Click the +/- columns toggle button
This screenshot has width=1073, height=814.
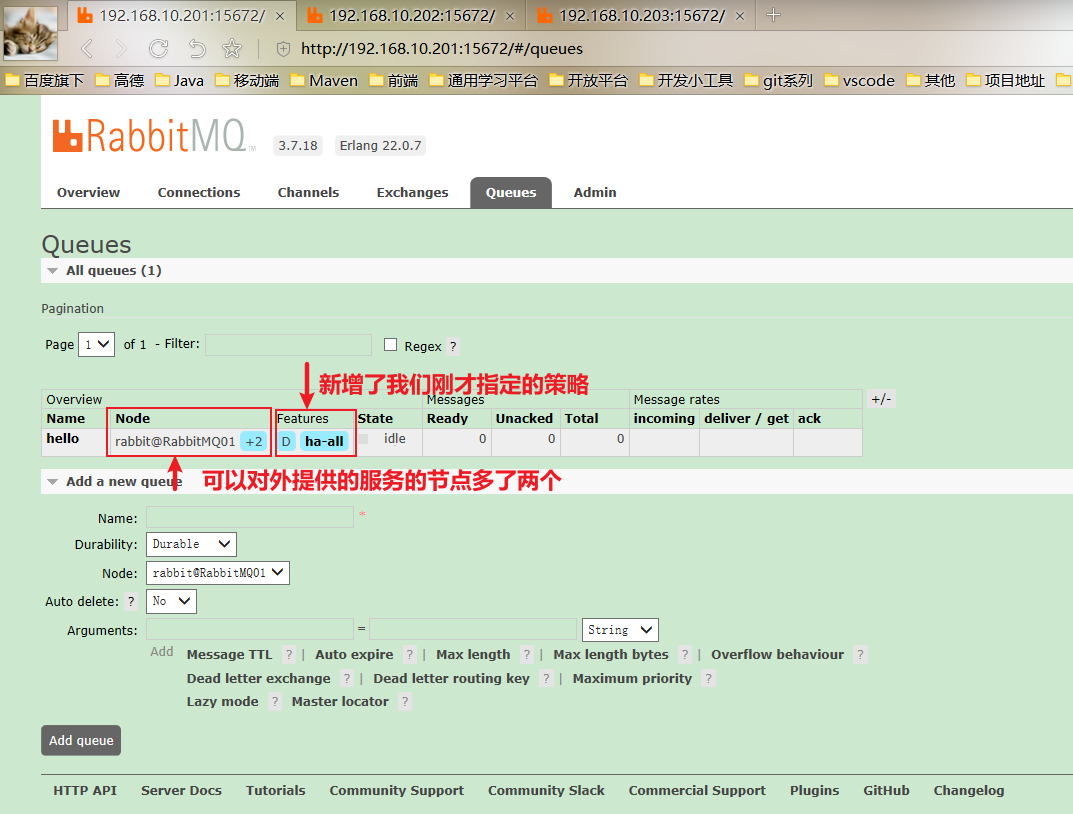pyautogui.click(x=881, y=399)
